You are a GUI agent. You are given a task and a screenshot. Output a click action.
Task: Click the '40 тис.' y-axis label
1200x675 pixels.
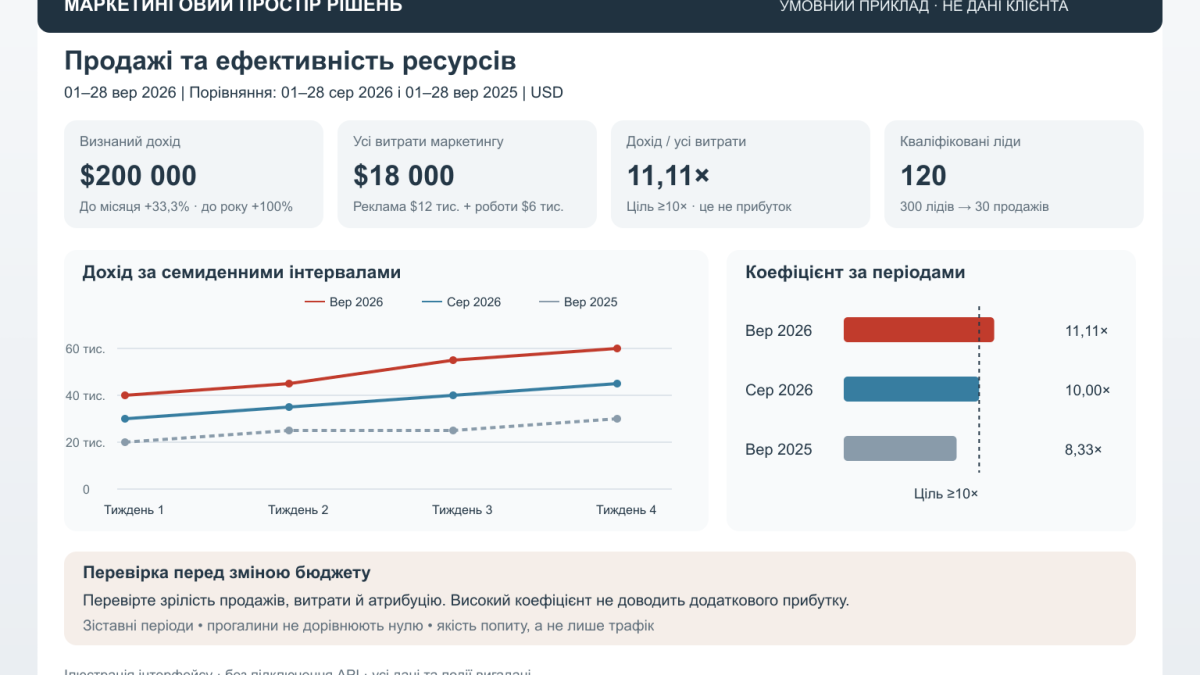85,396
